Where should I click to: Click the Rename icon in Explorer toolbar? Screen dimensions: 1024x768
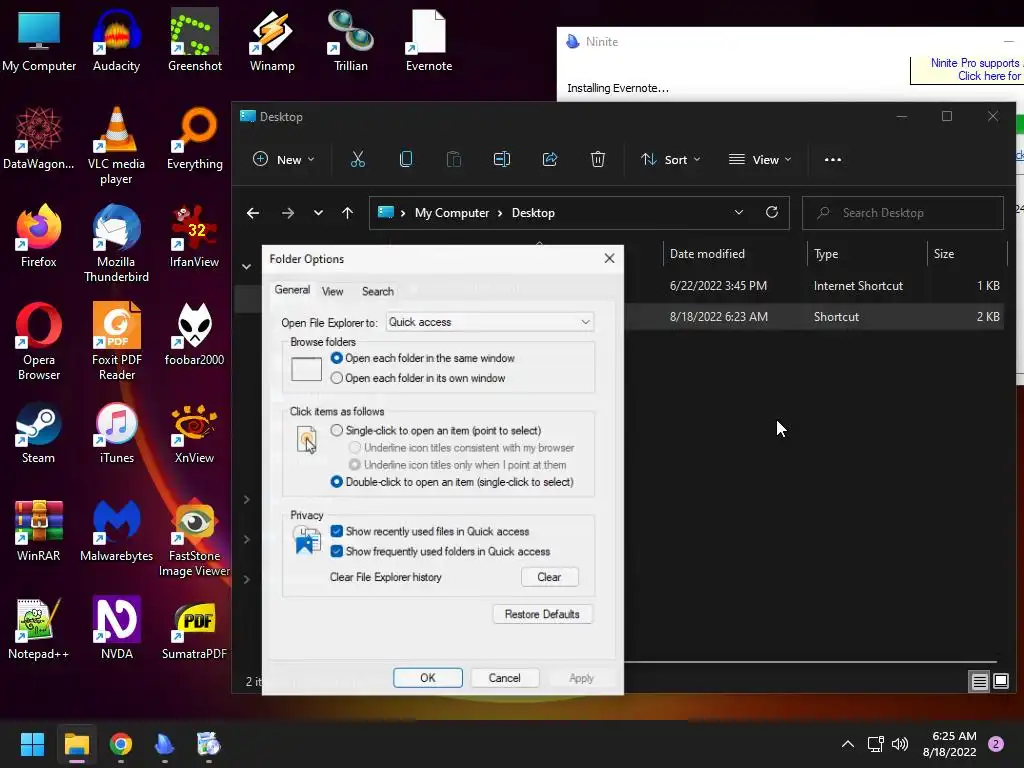click(502, 159)
